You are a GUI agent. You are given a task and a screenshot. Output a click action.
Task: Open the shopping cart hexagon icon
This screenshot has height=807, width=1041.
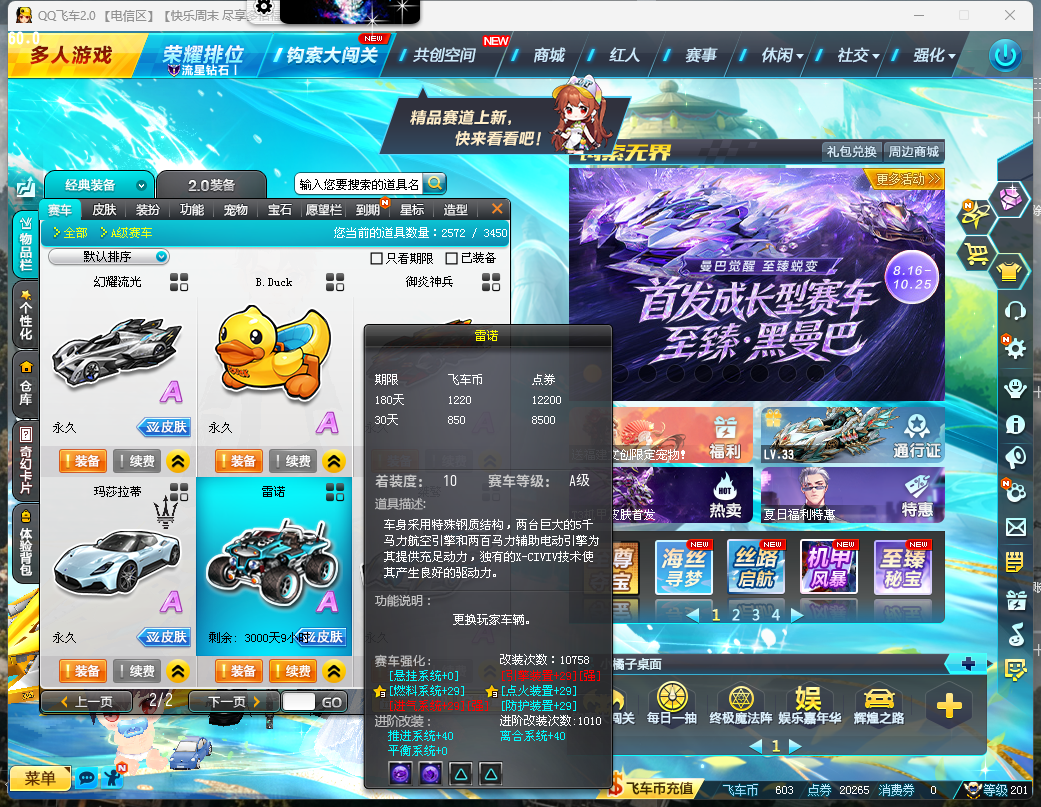(975, 254)
